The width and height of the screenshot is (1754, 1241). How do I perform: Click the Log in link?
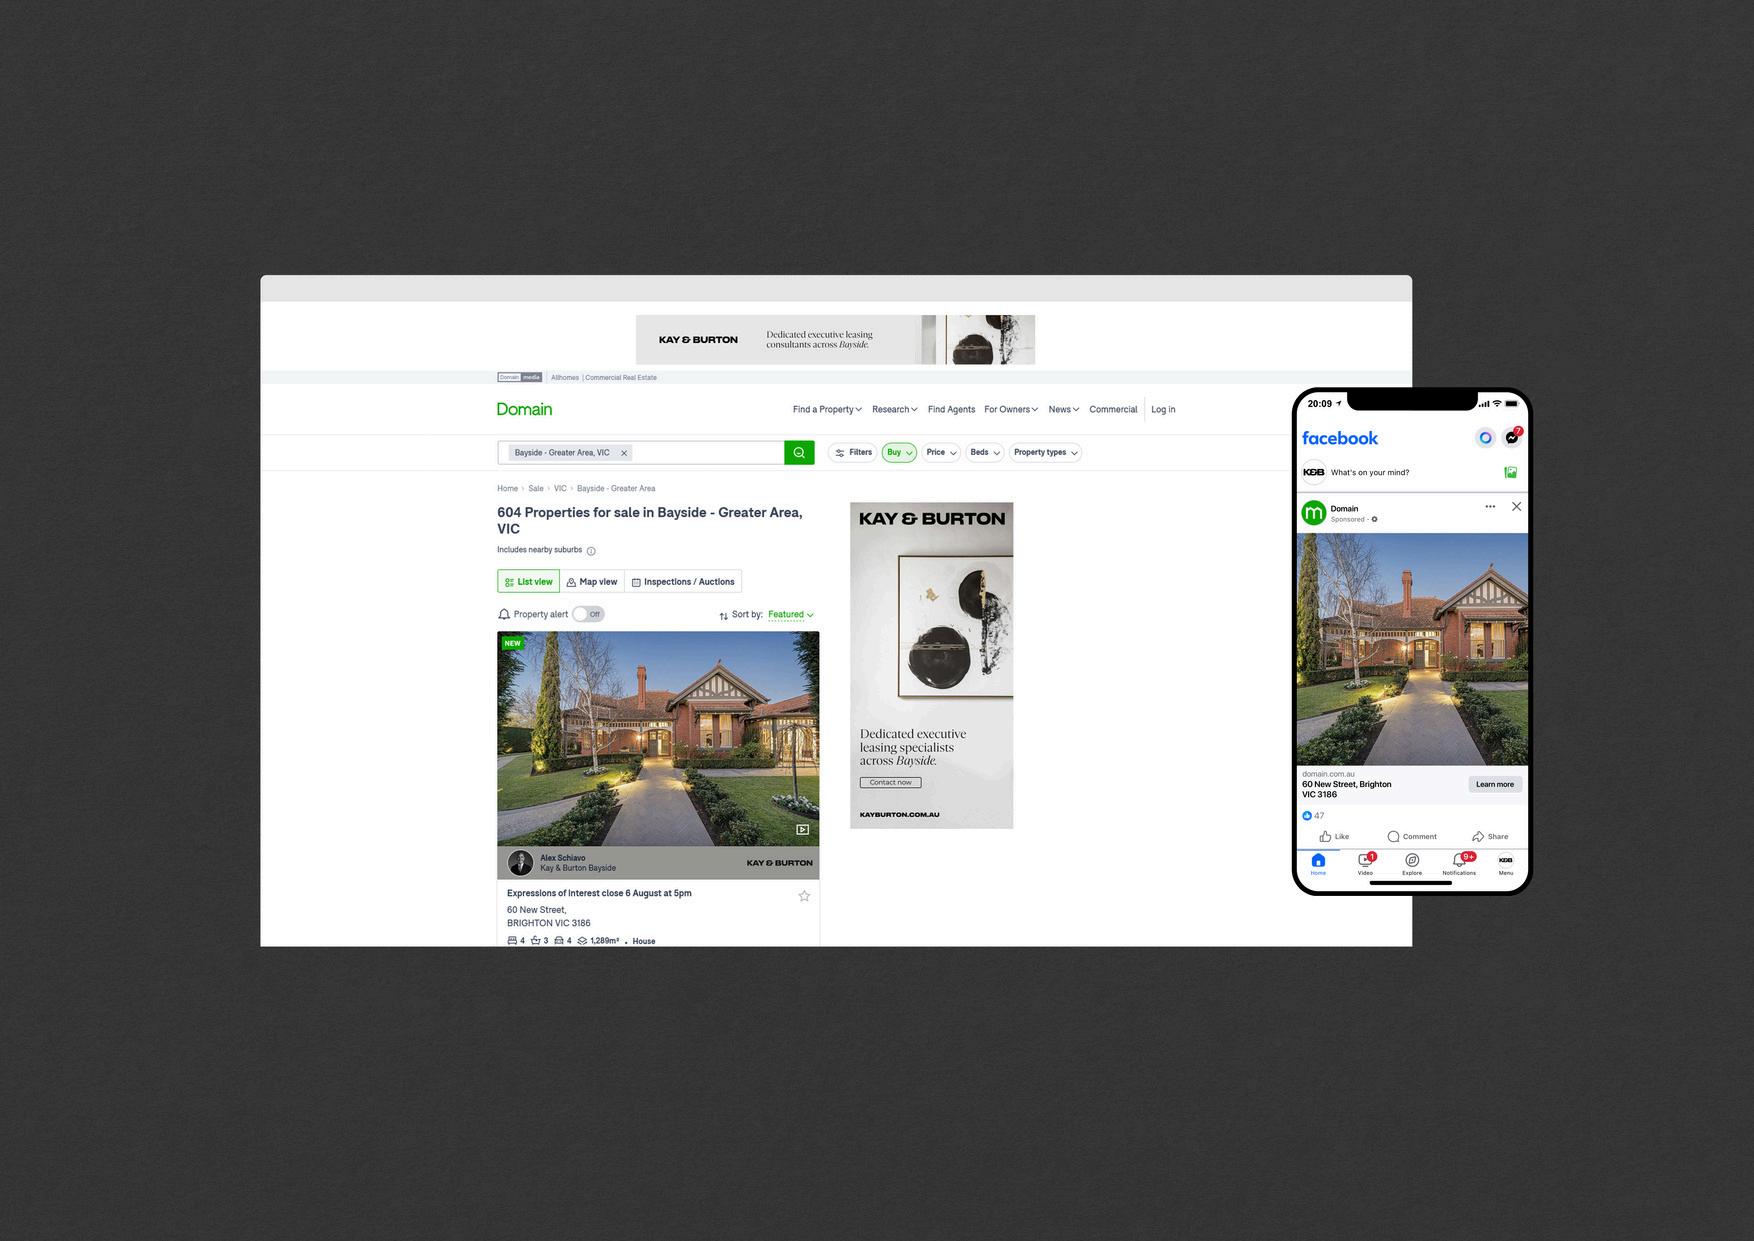click(x=1163, y=409)
